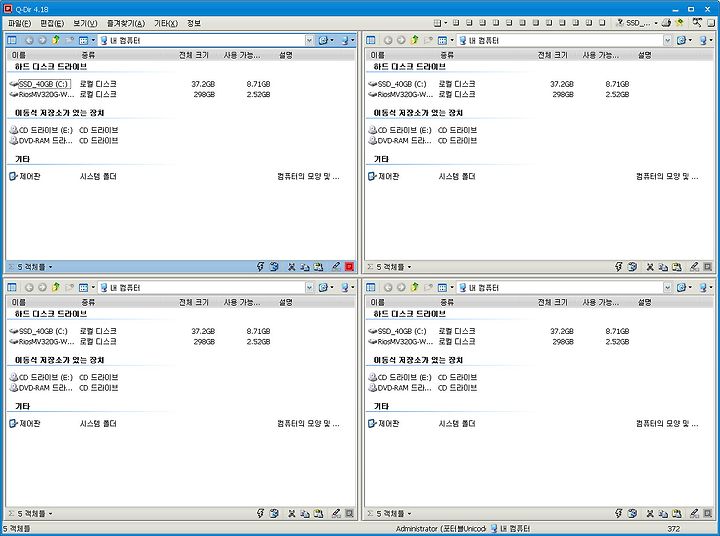Image resolution: width=720 pixels, height=536 pixels.
Task: Open the 파일(F) menu
Action: point(19,23)
